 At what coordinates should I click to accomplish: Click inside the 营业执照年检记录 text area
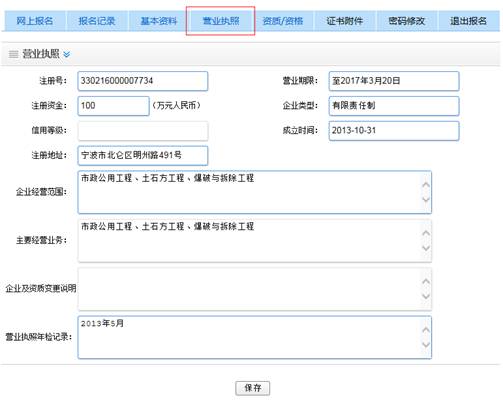[x=255, y=337]
